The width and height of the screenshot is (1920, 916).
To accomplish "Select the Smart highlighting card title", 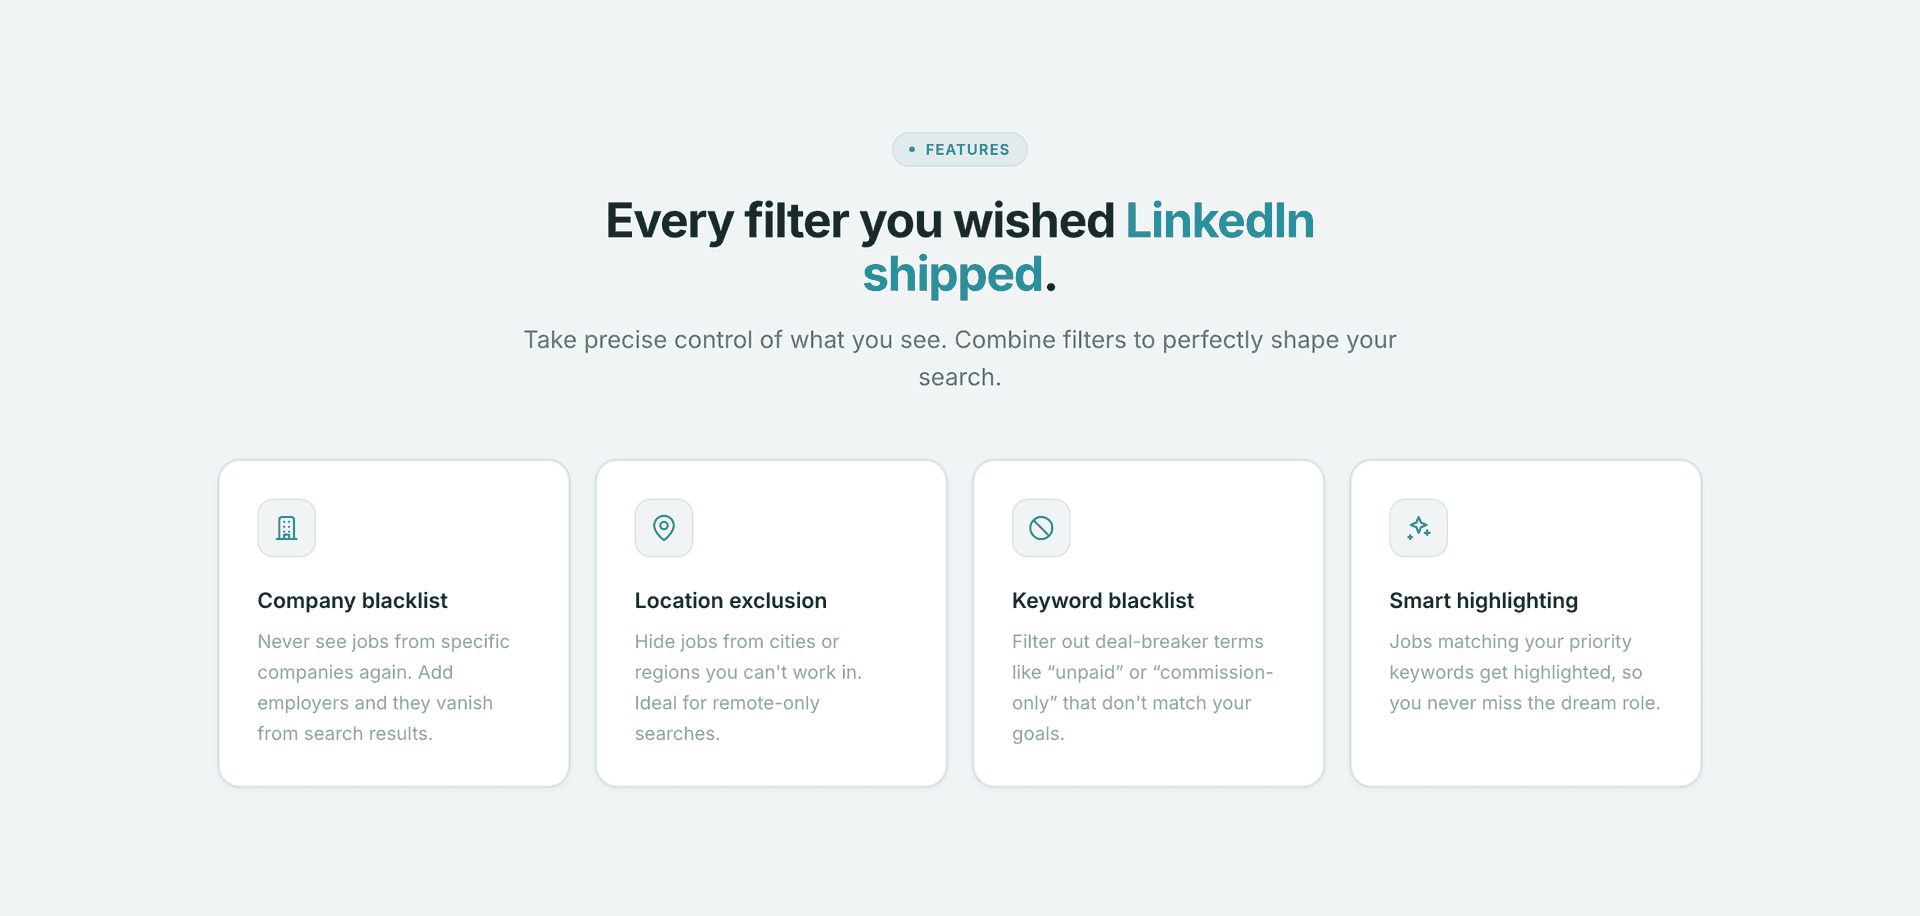I will coord(1483,601).
